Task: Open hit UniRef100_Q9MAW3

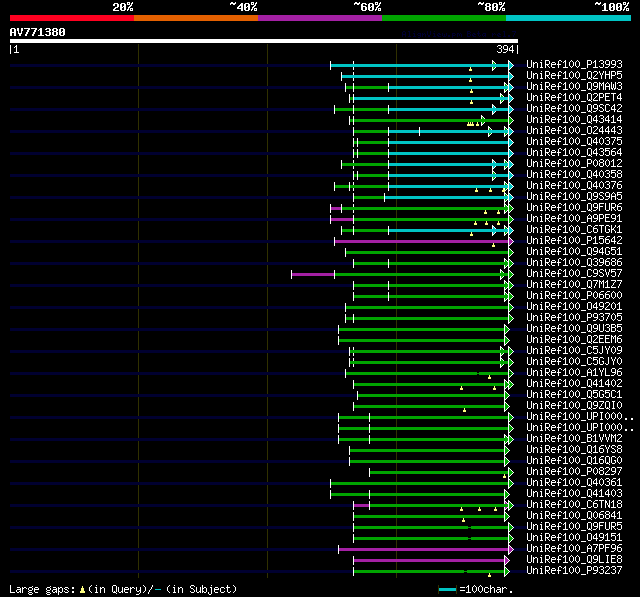Action: point(574,87)
